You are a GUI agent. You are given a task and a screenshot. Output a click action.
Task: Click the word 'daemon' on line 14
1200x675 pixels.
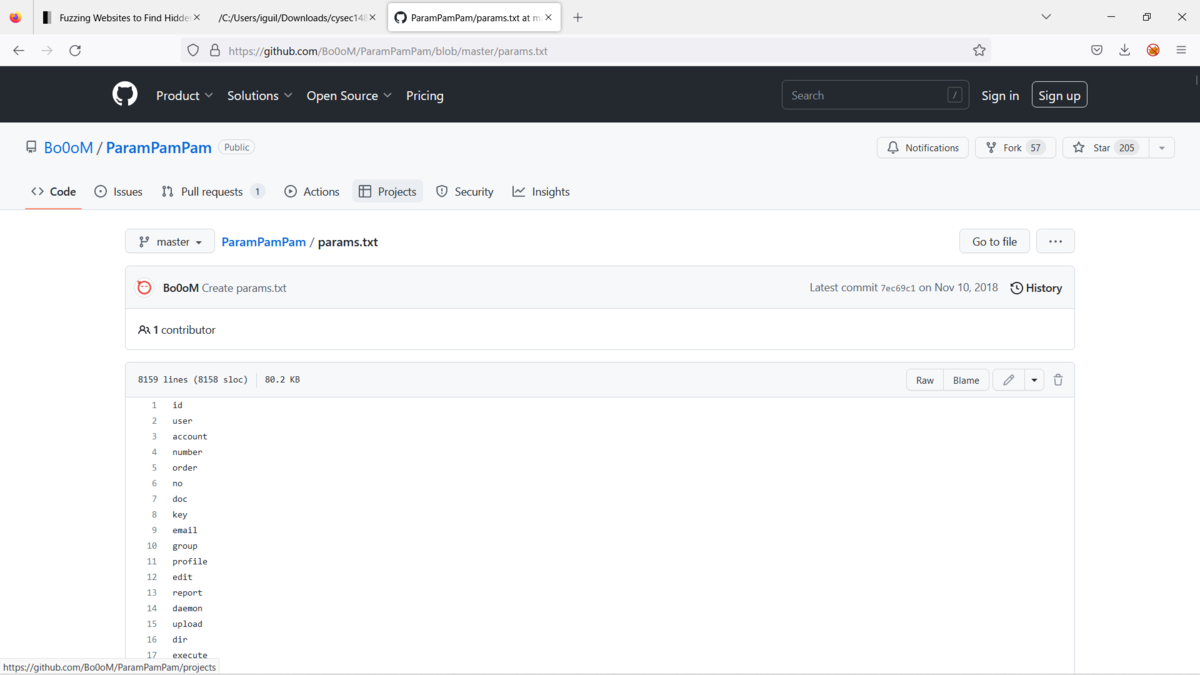pos(187,608)
